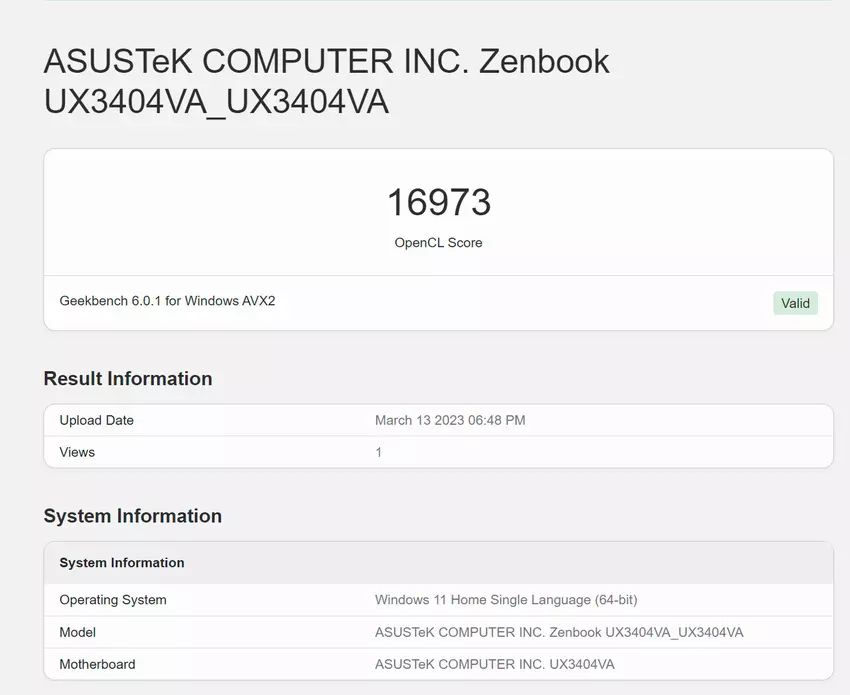Click the Motherboard value ASUSTeK COMPUTER INC. UX3404VA
850x695 pixels.
pos(494,664)
